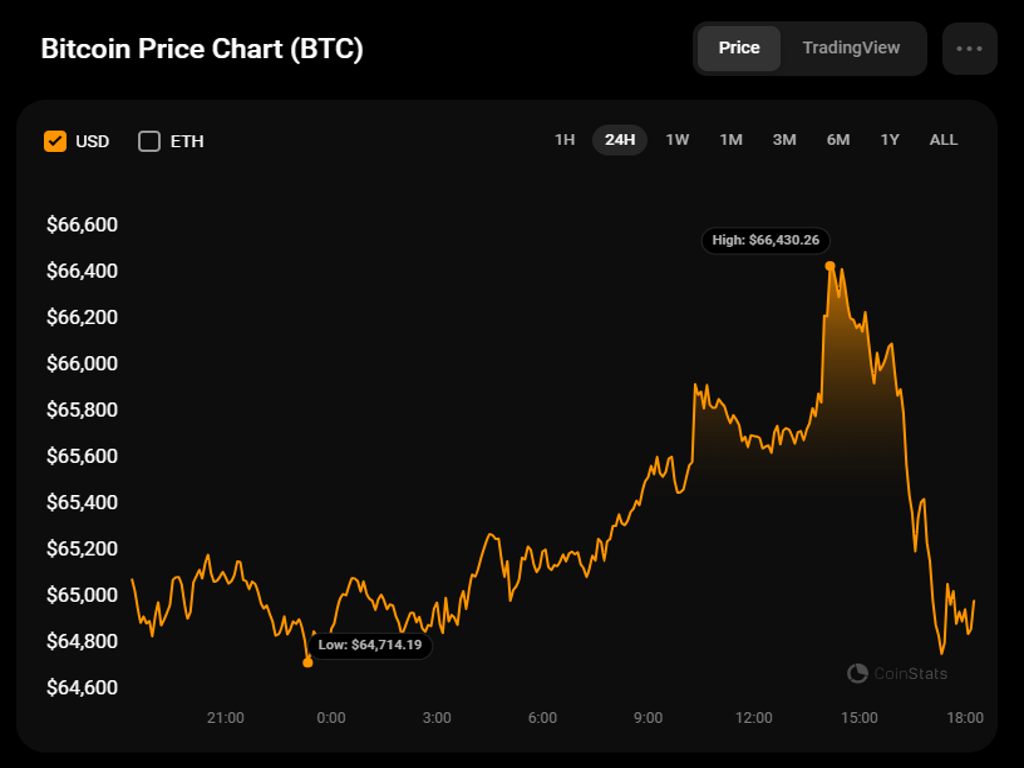Click the Bitcoin Price Chart (BTC) heading

pos(202,49)
